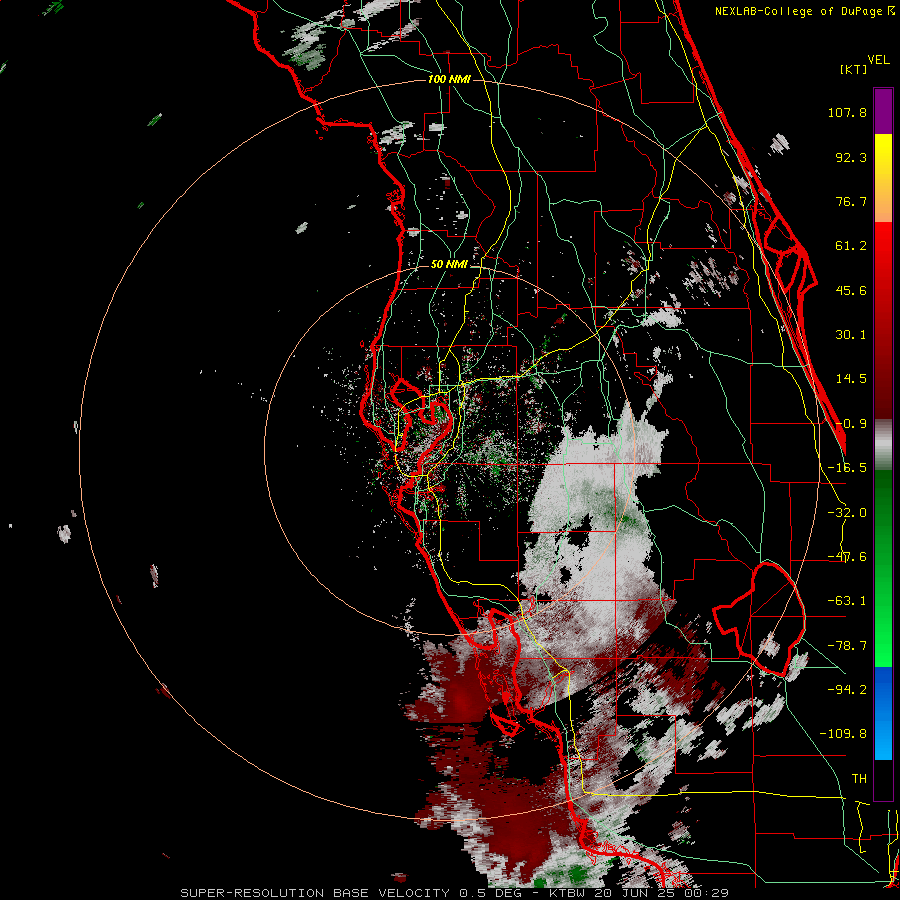Click the Lake Okeechobee outline on the map
Viewport: 900px width, 900px height.
(x=759, y=619)
